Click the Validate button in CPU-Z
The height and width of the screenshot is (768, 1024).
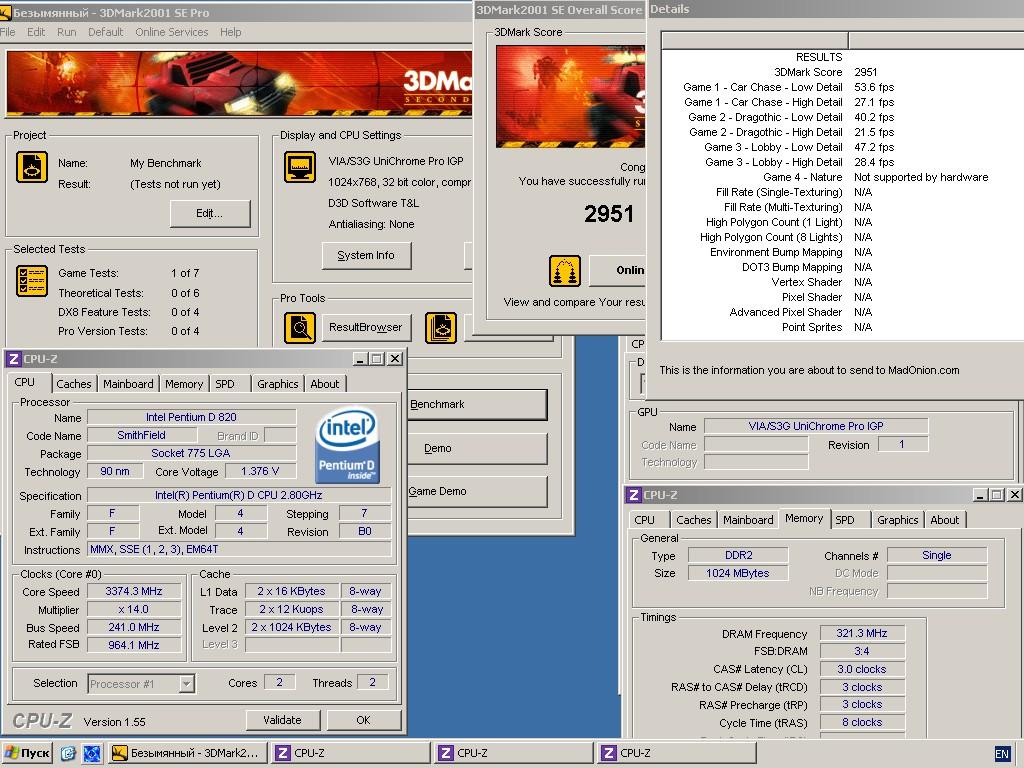282,720
